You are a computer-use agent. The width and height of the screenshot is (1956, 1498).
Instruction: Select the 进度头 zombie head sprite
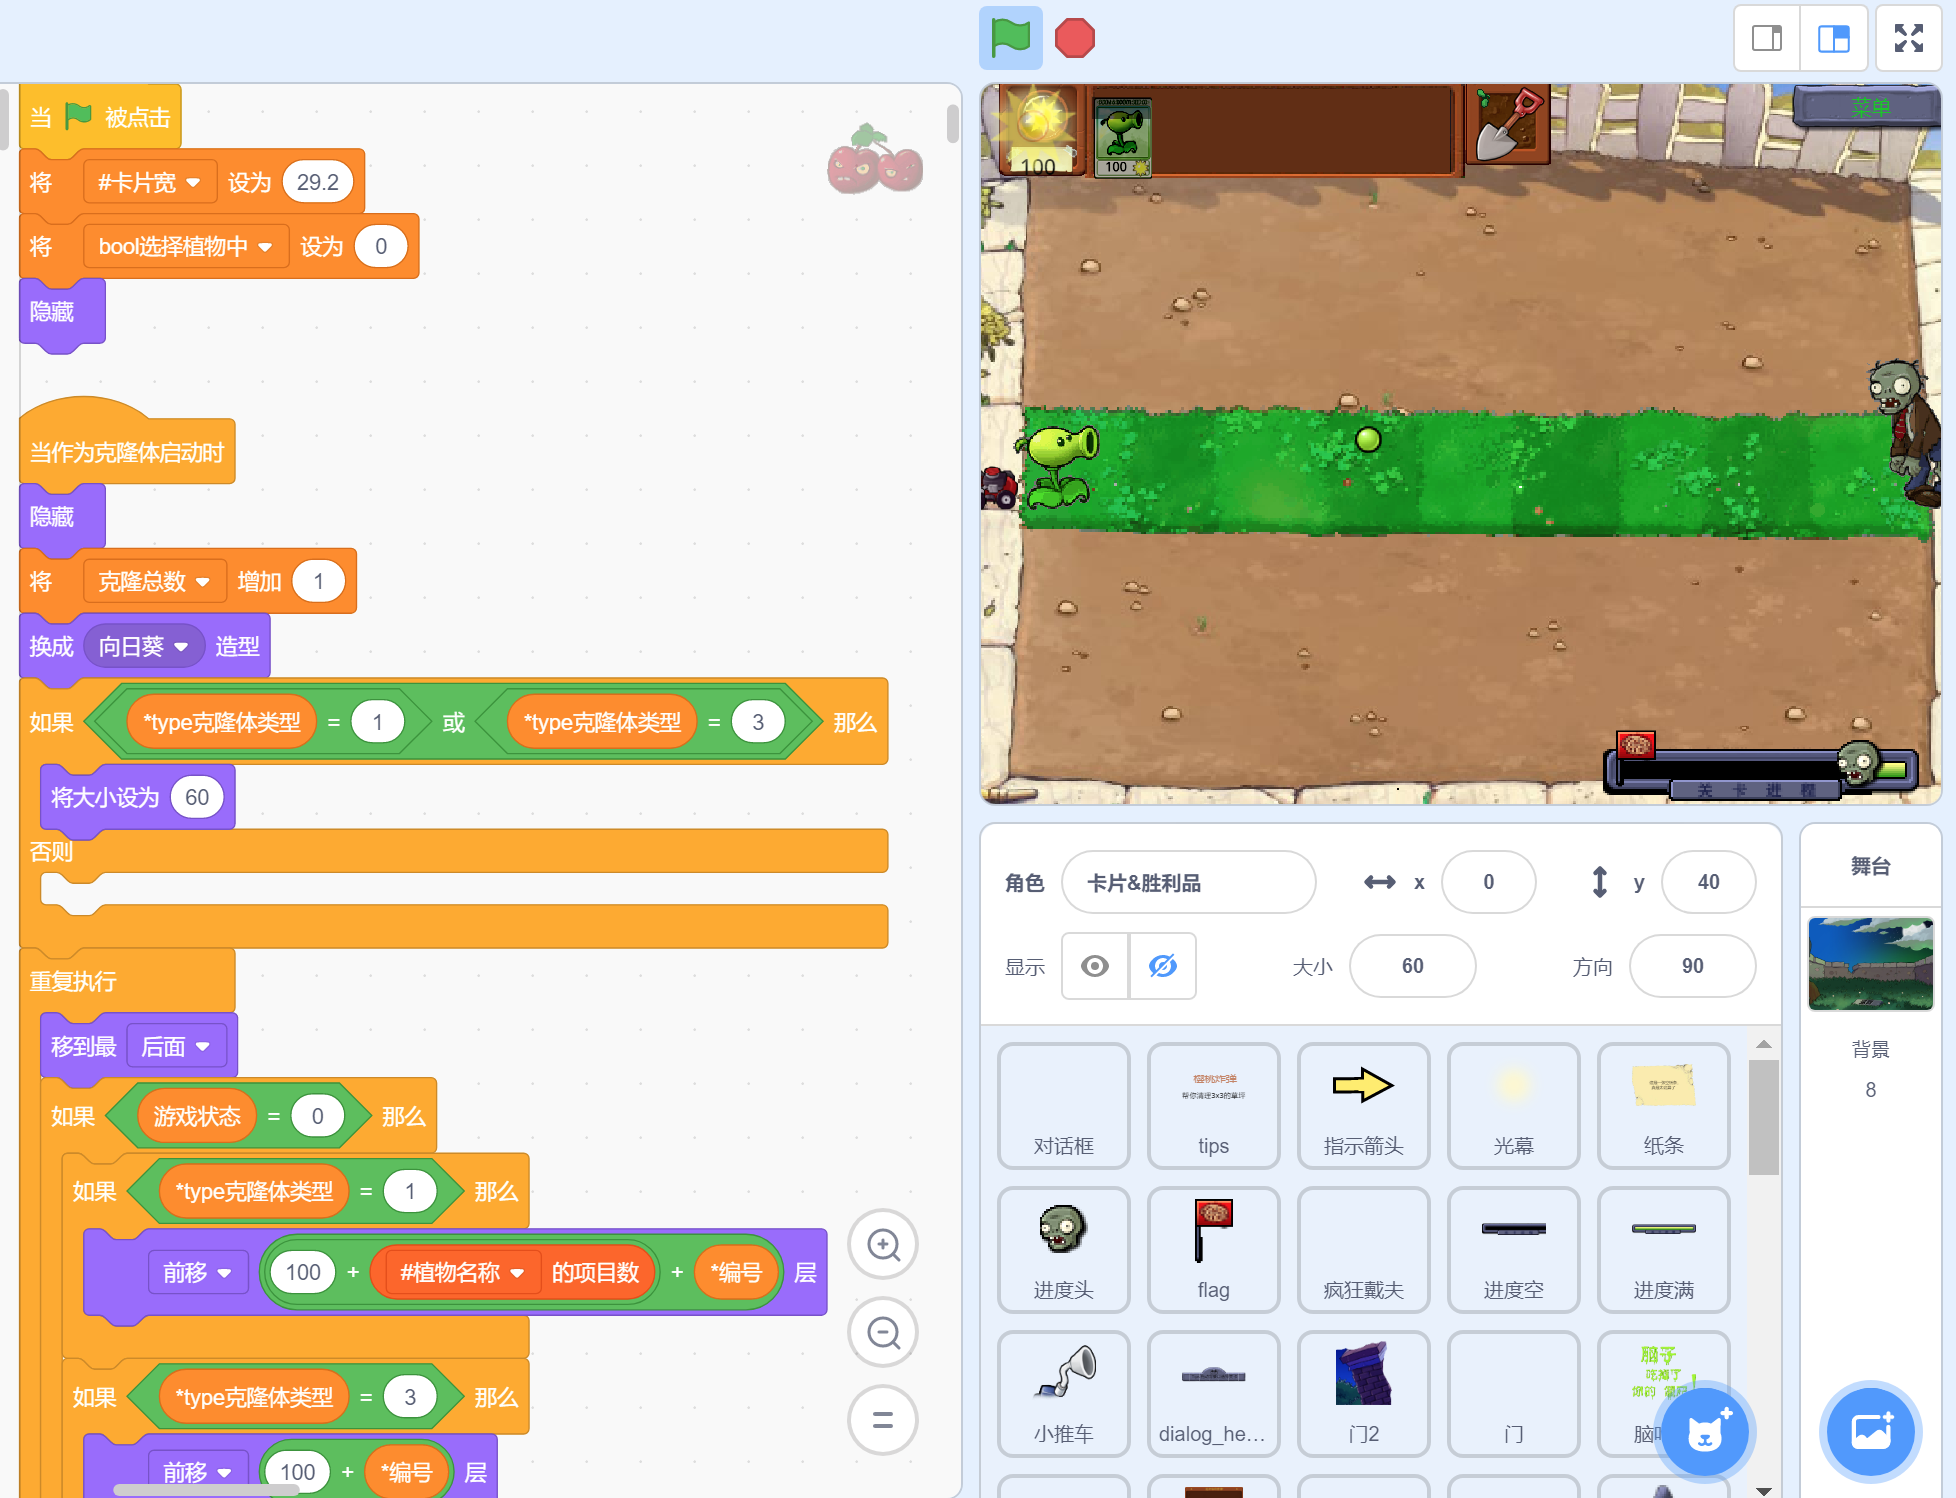[x=1064, y=1250]
